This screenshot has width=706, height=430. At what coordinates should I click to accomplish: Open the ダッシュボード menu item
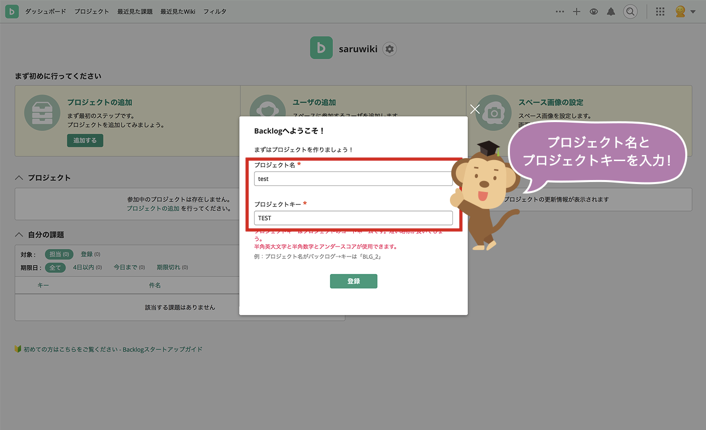(45, 11)
